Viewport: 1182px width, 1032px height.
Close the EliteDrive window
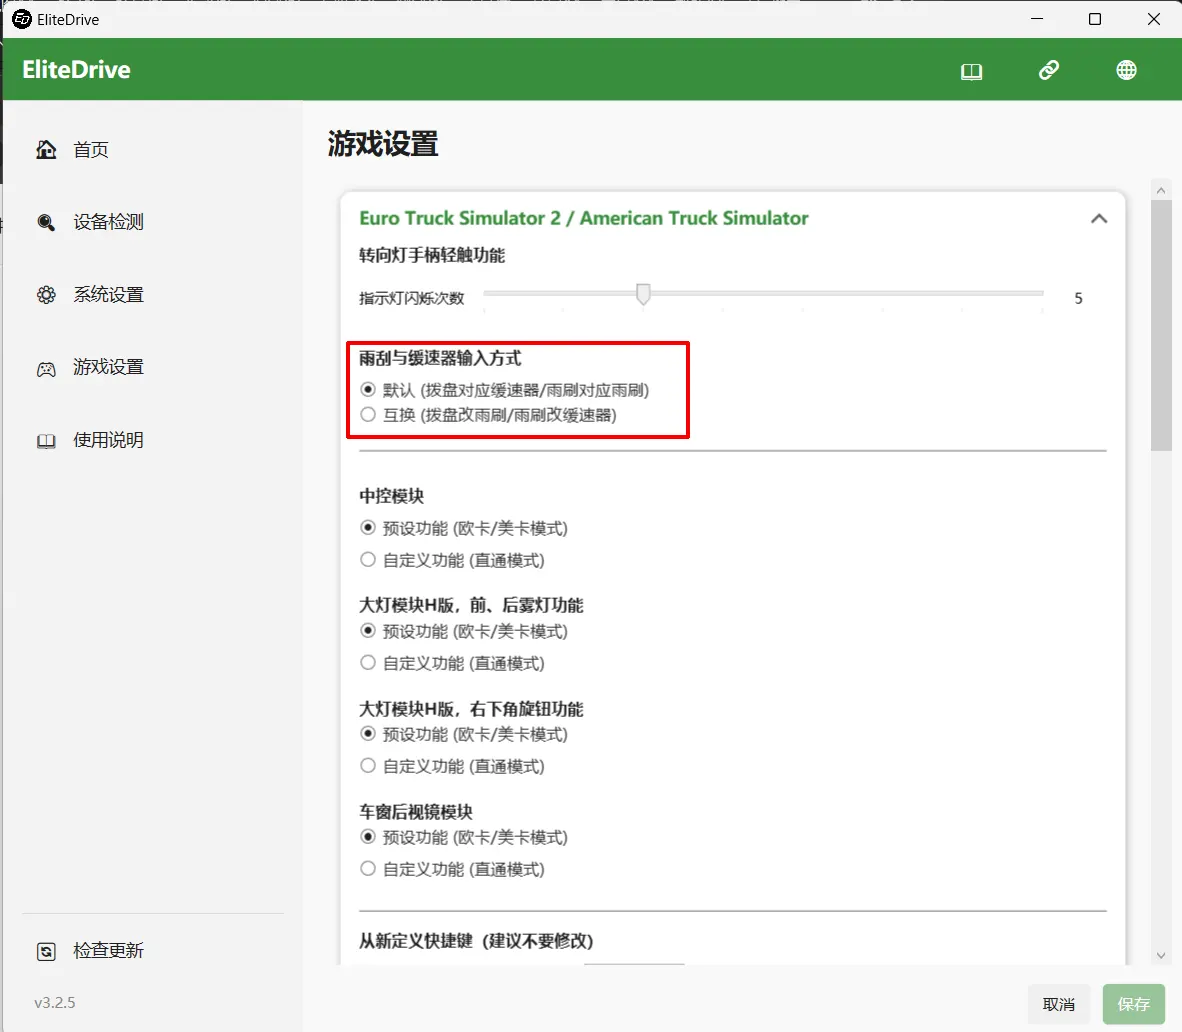tap(1153, 19)
